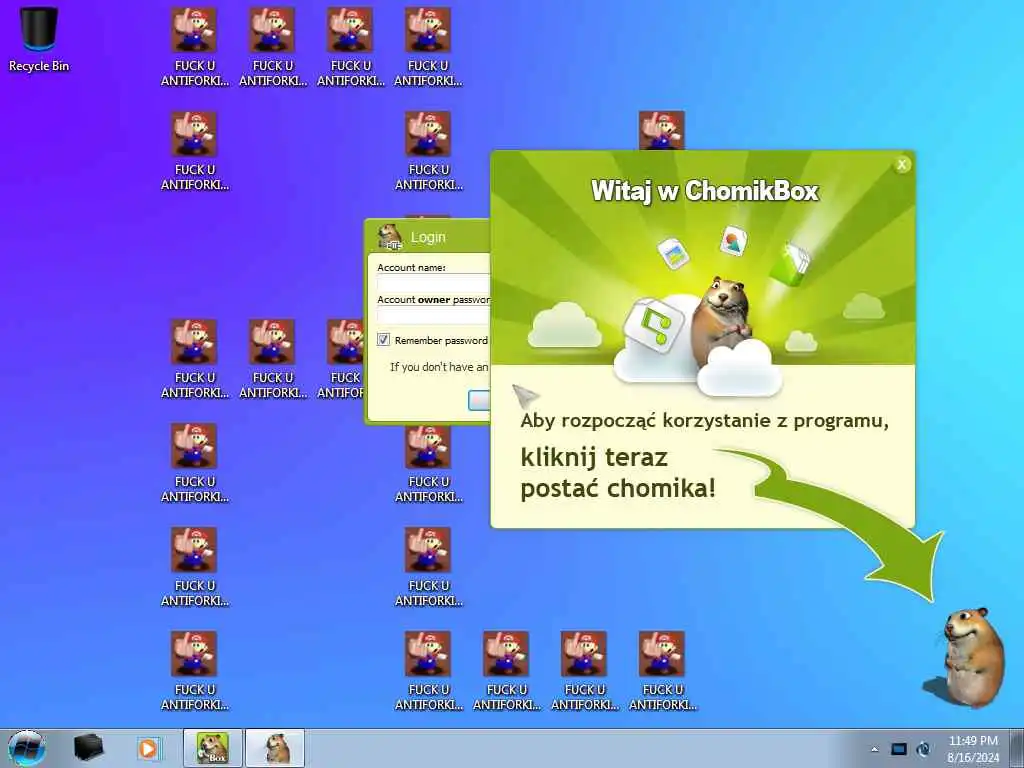Open the clock showing 11:49 PM

click(x=973, y=748)
